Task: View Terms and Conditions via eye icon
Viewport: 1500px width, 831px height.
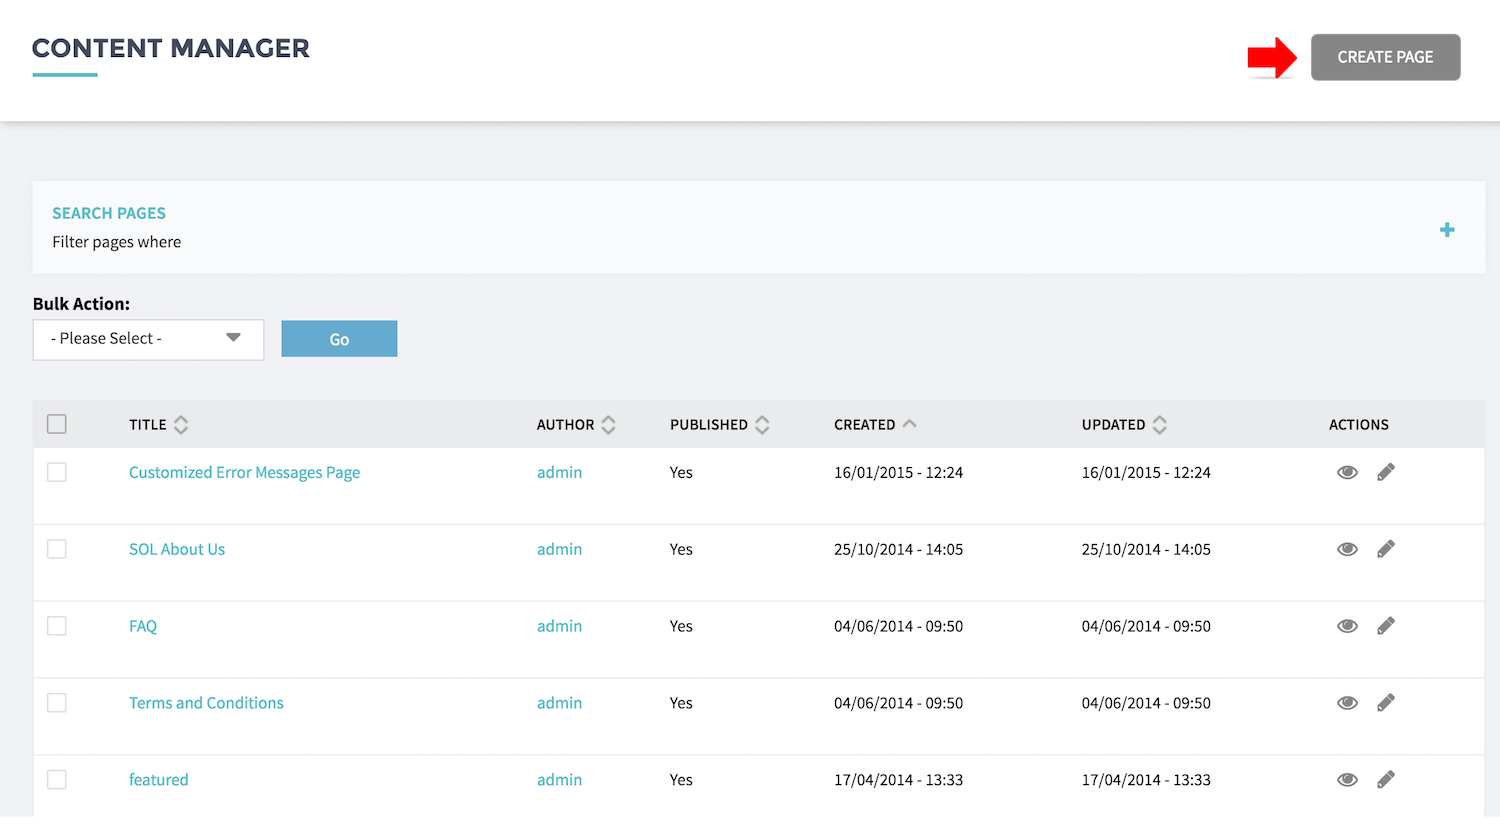Action: tap(1347, 703)
